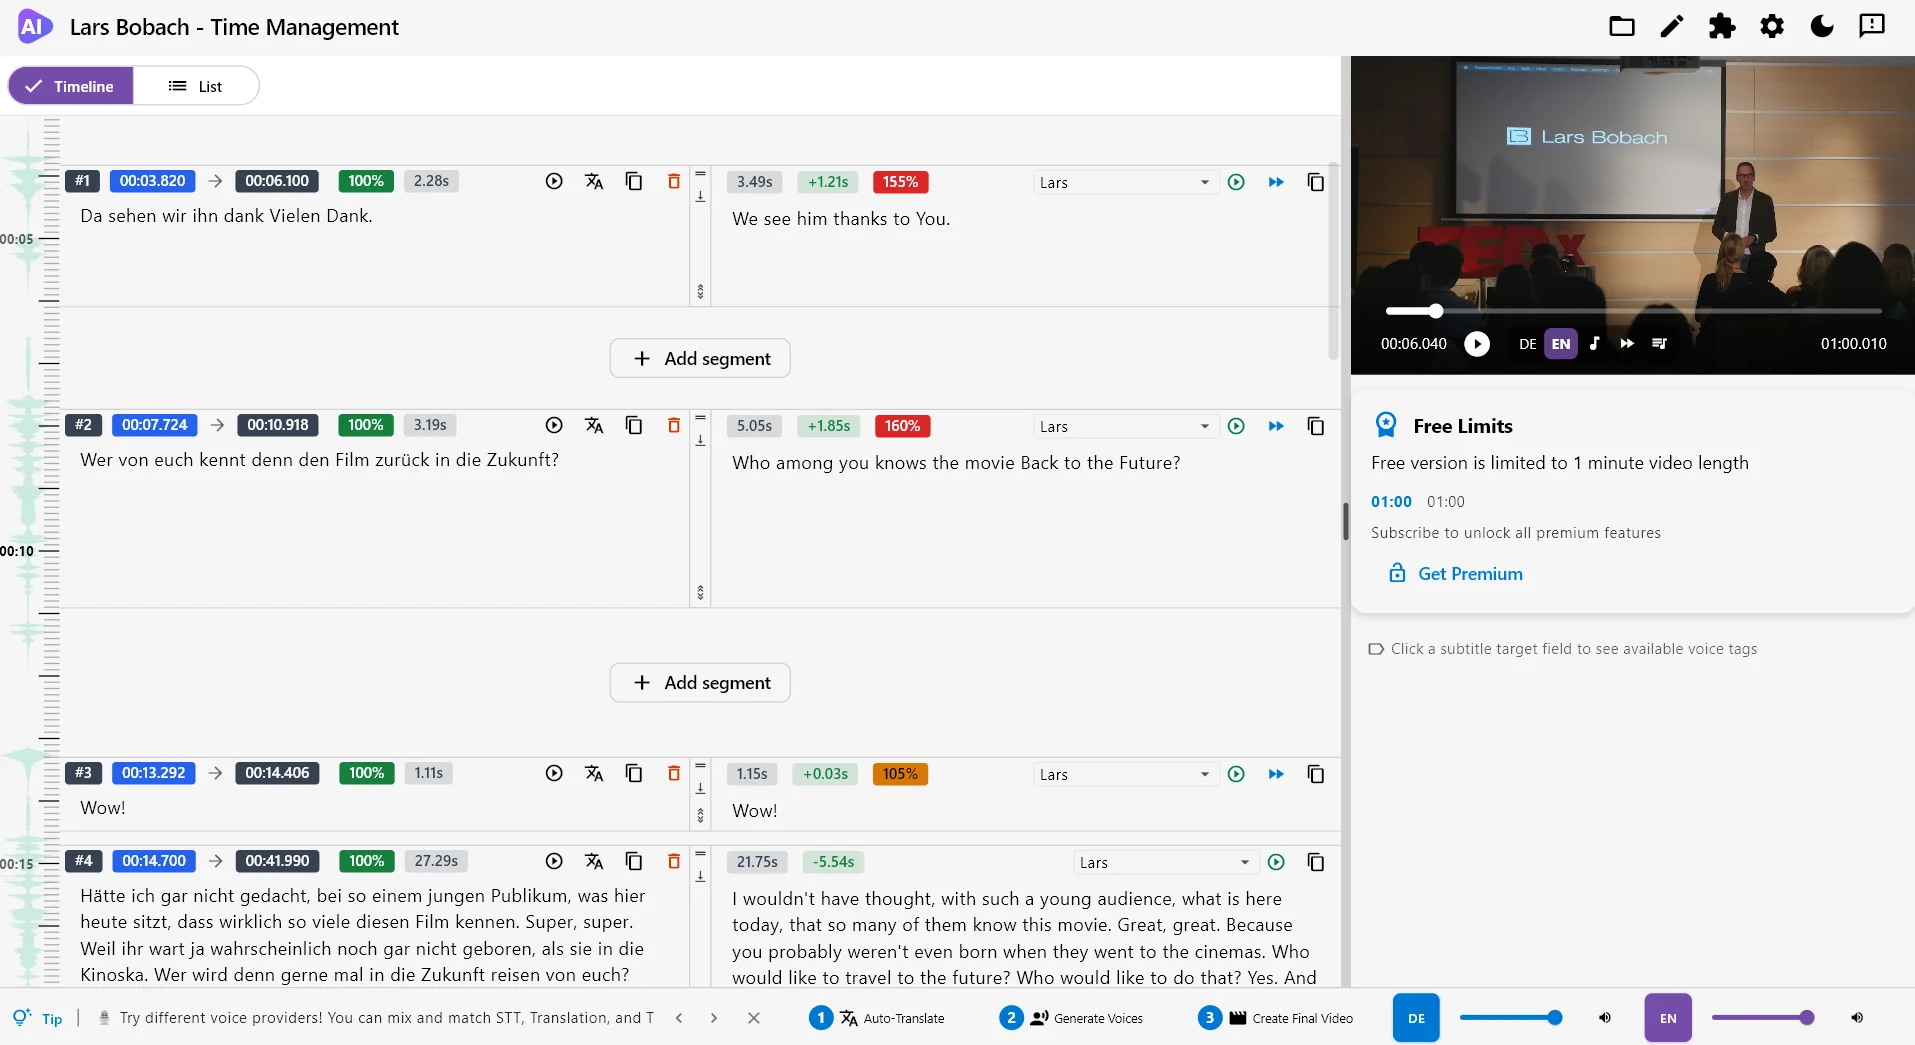Open the projects folder icon
This screenshot has height=1045, width=1915.
[x=1622, y=27]
